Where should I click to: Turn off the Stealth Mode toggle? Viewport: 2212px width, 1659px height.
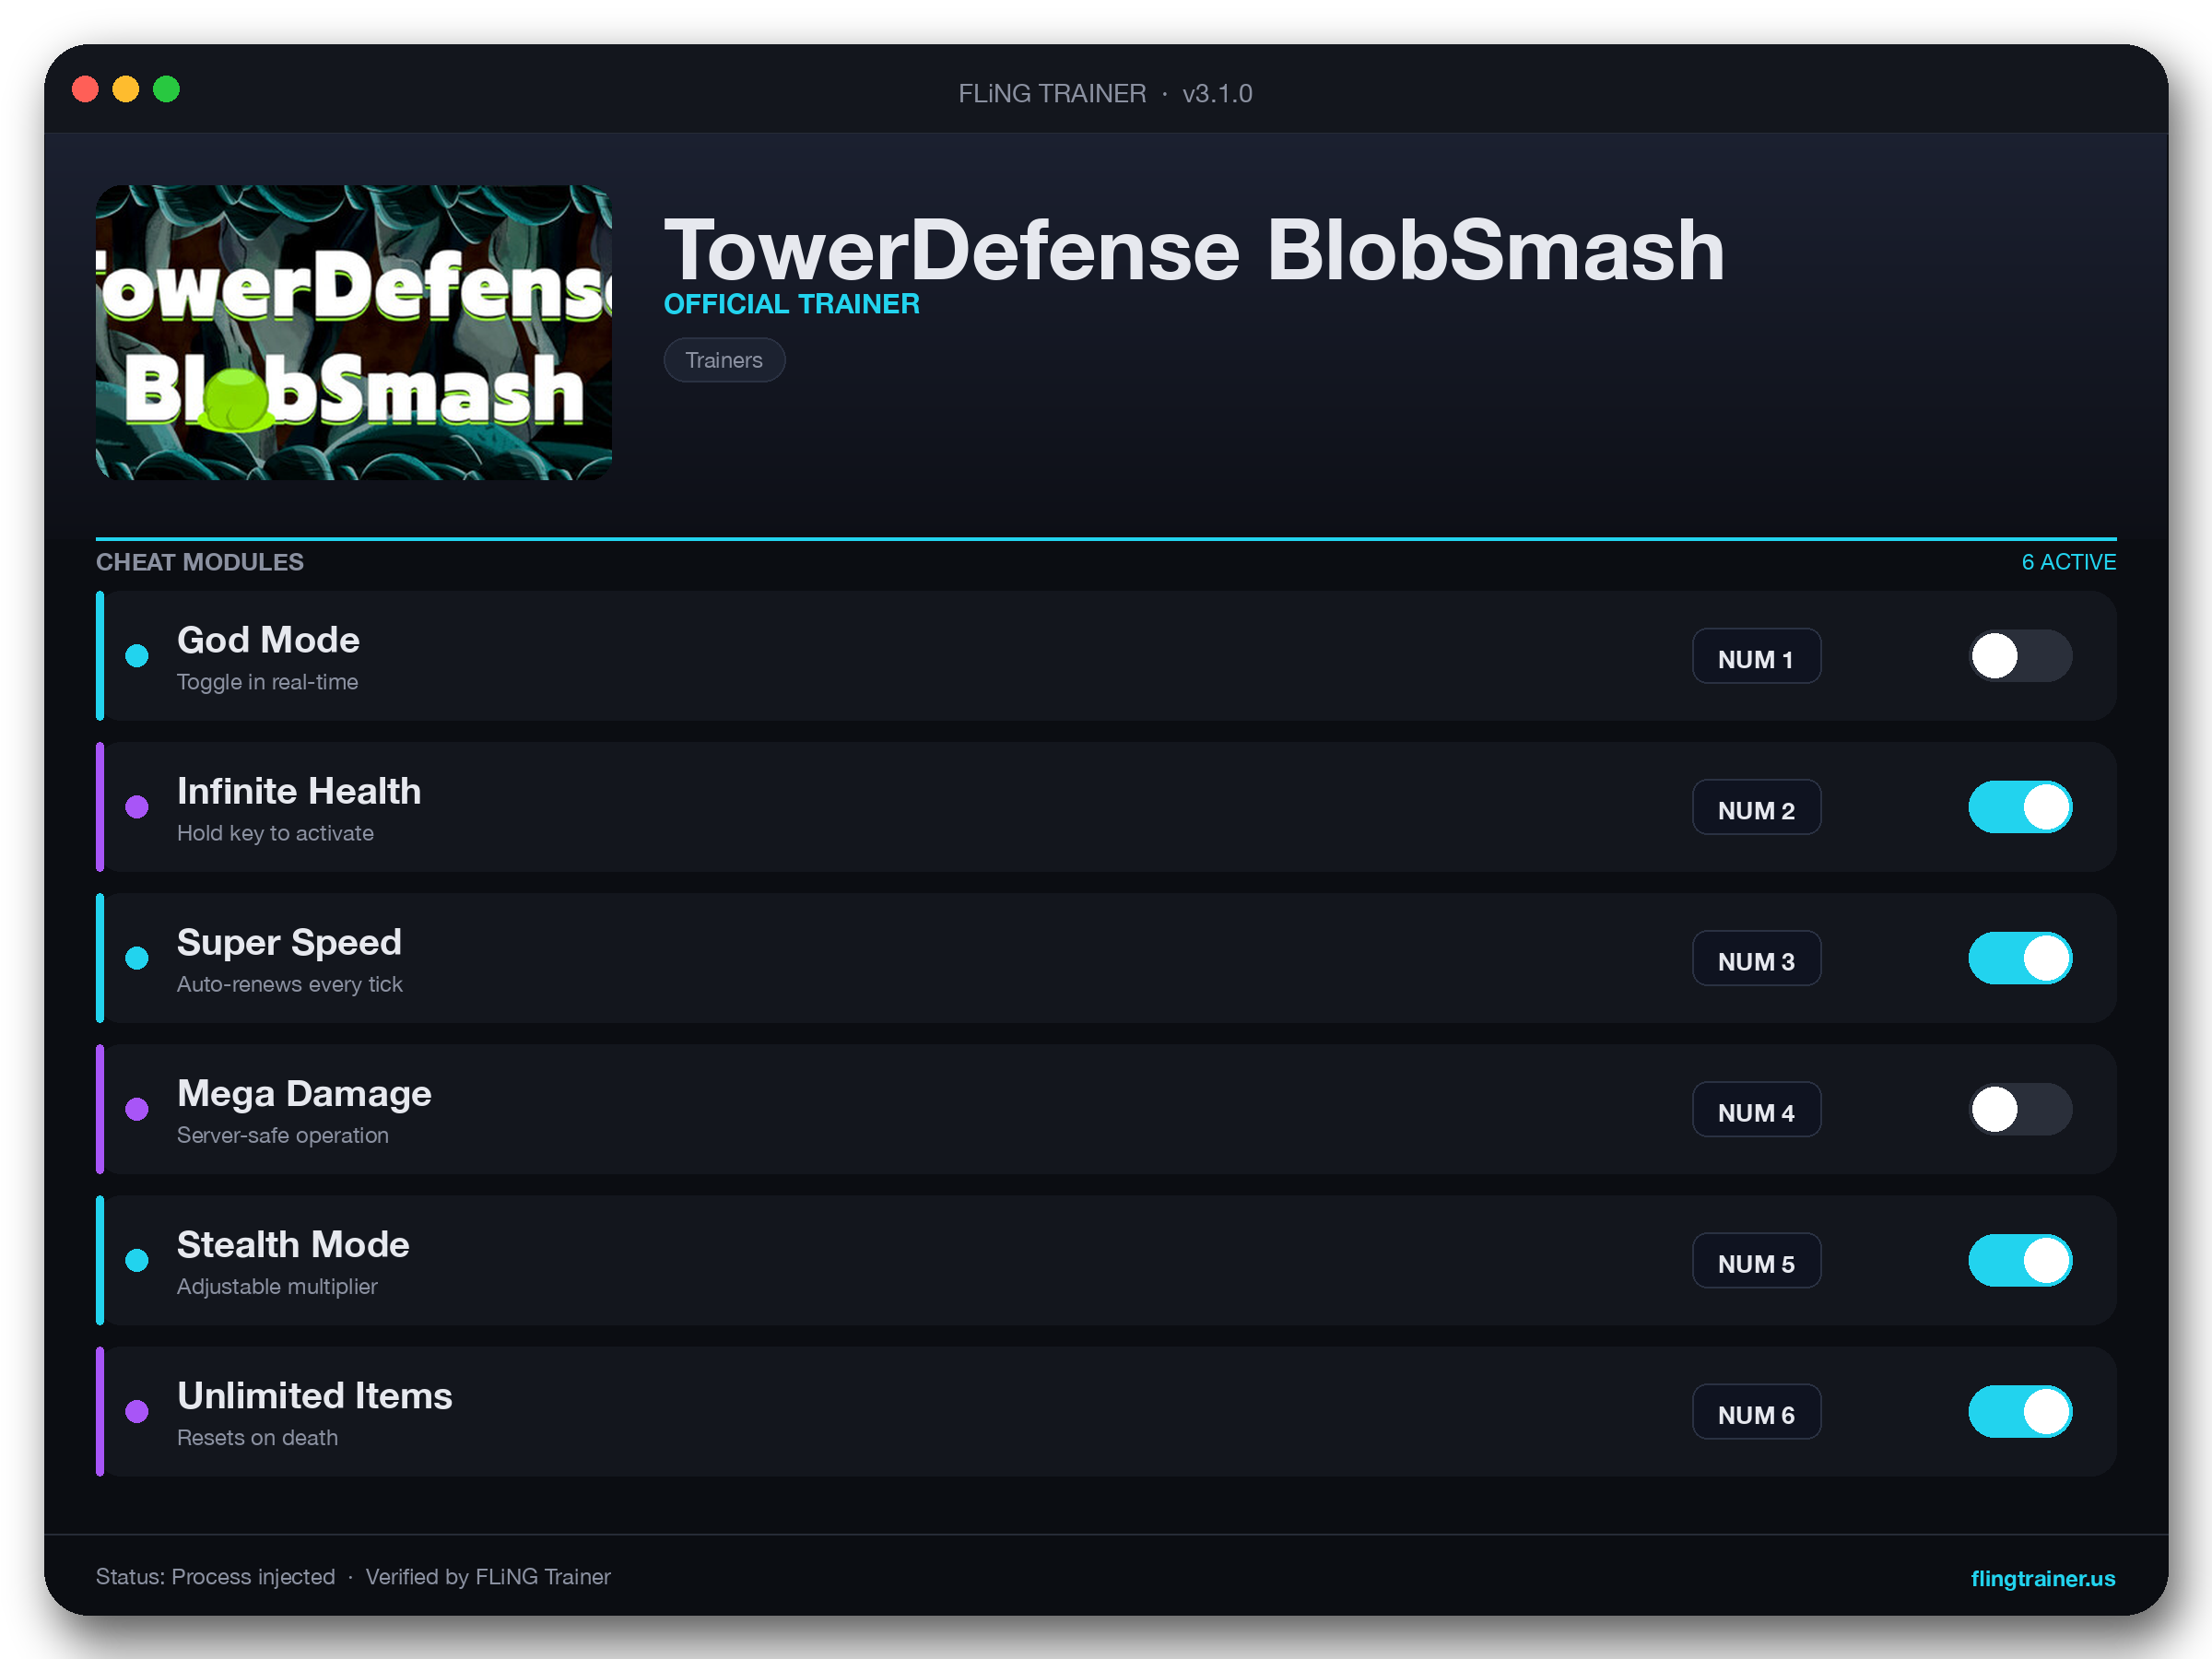(2020, 1260)
